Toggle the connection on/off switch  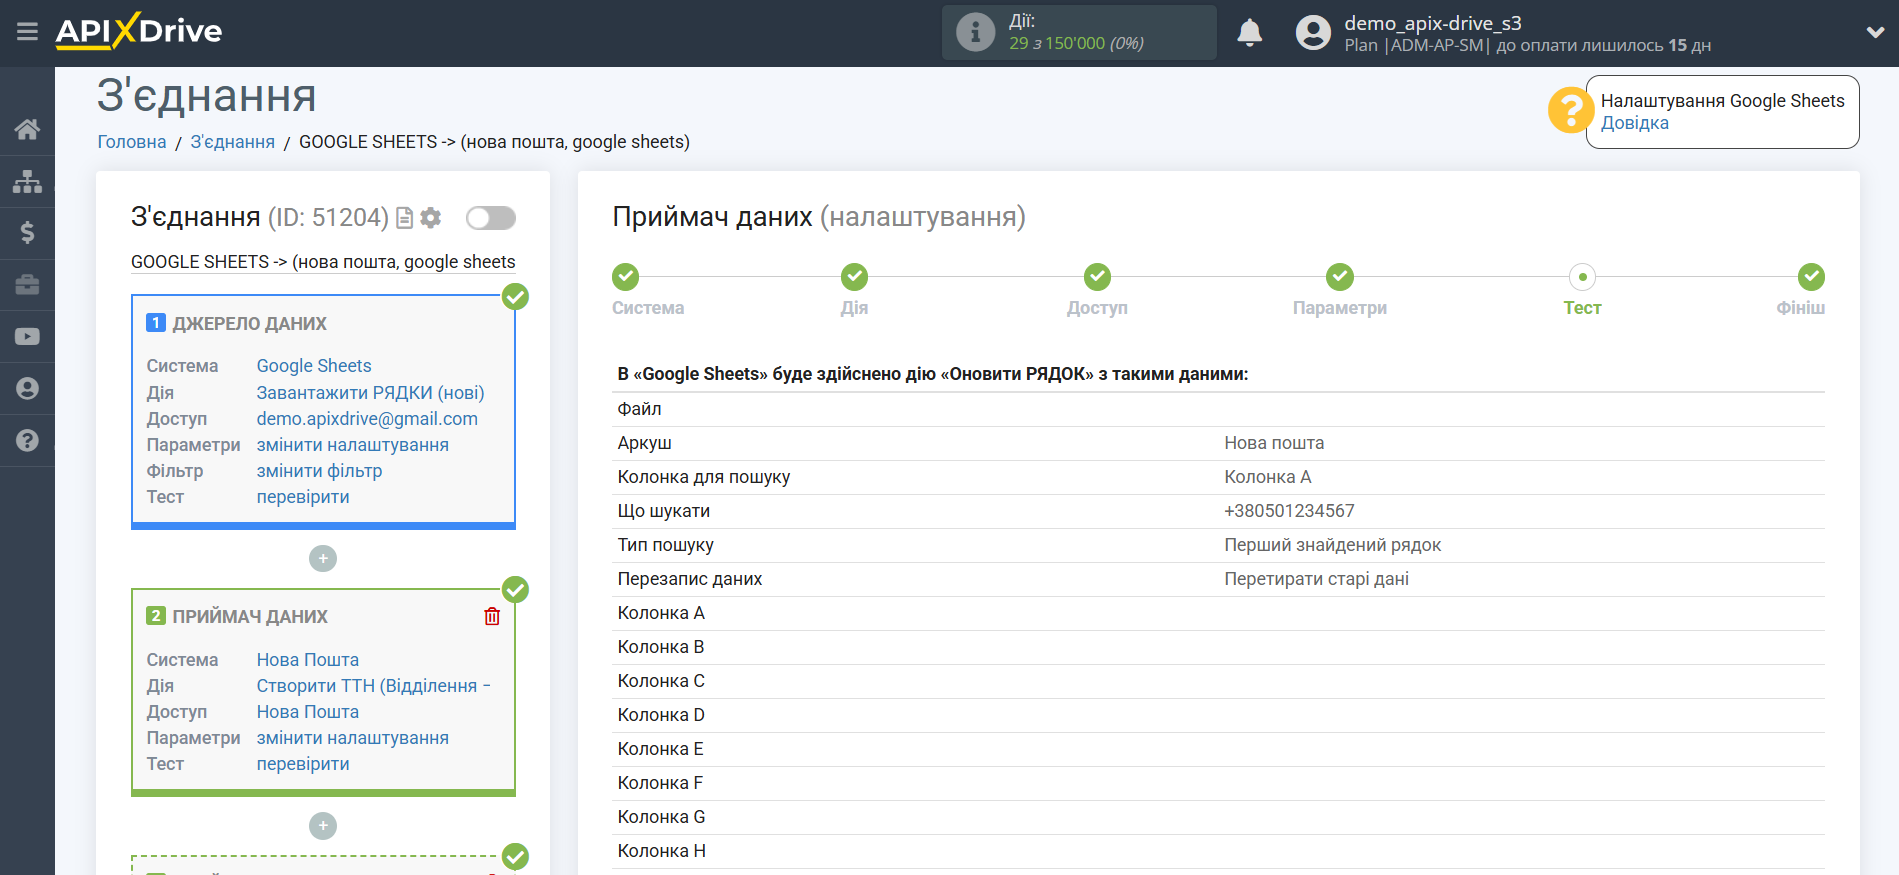point(491,218)
